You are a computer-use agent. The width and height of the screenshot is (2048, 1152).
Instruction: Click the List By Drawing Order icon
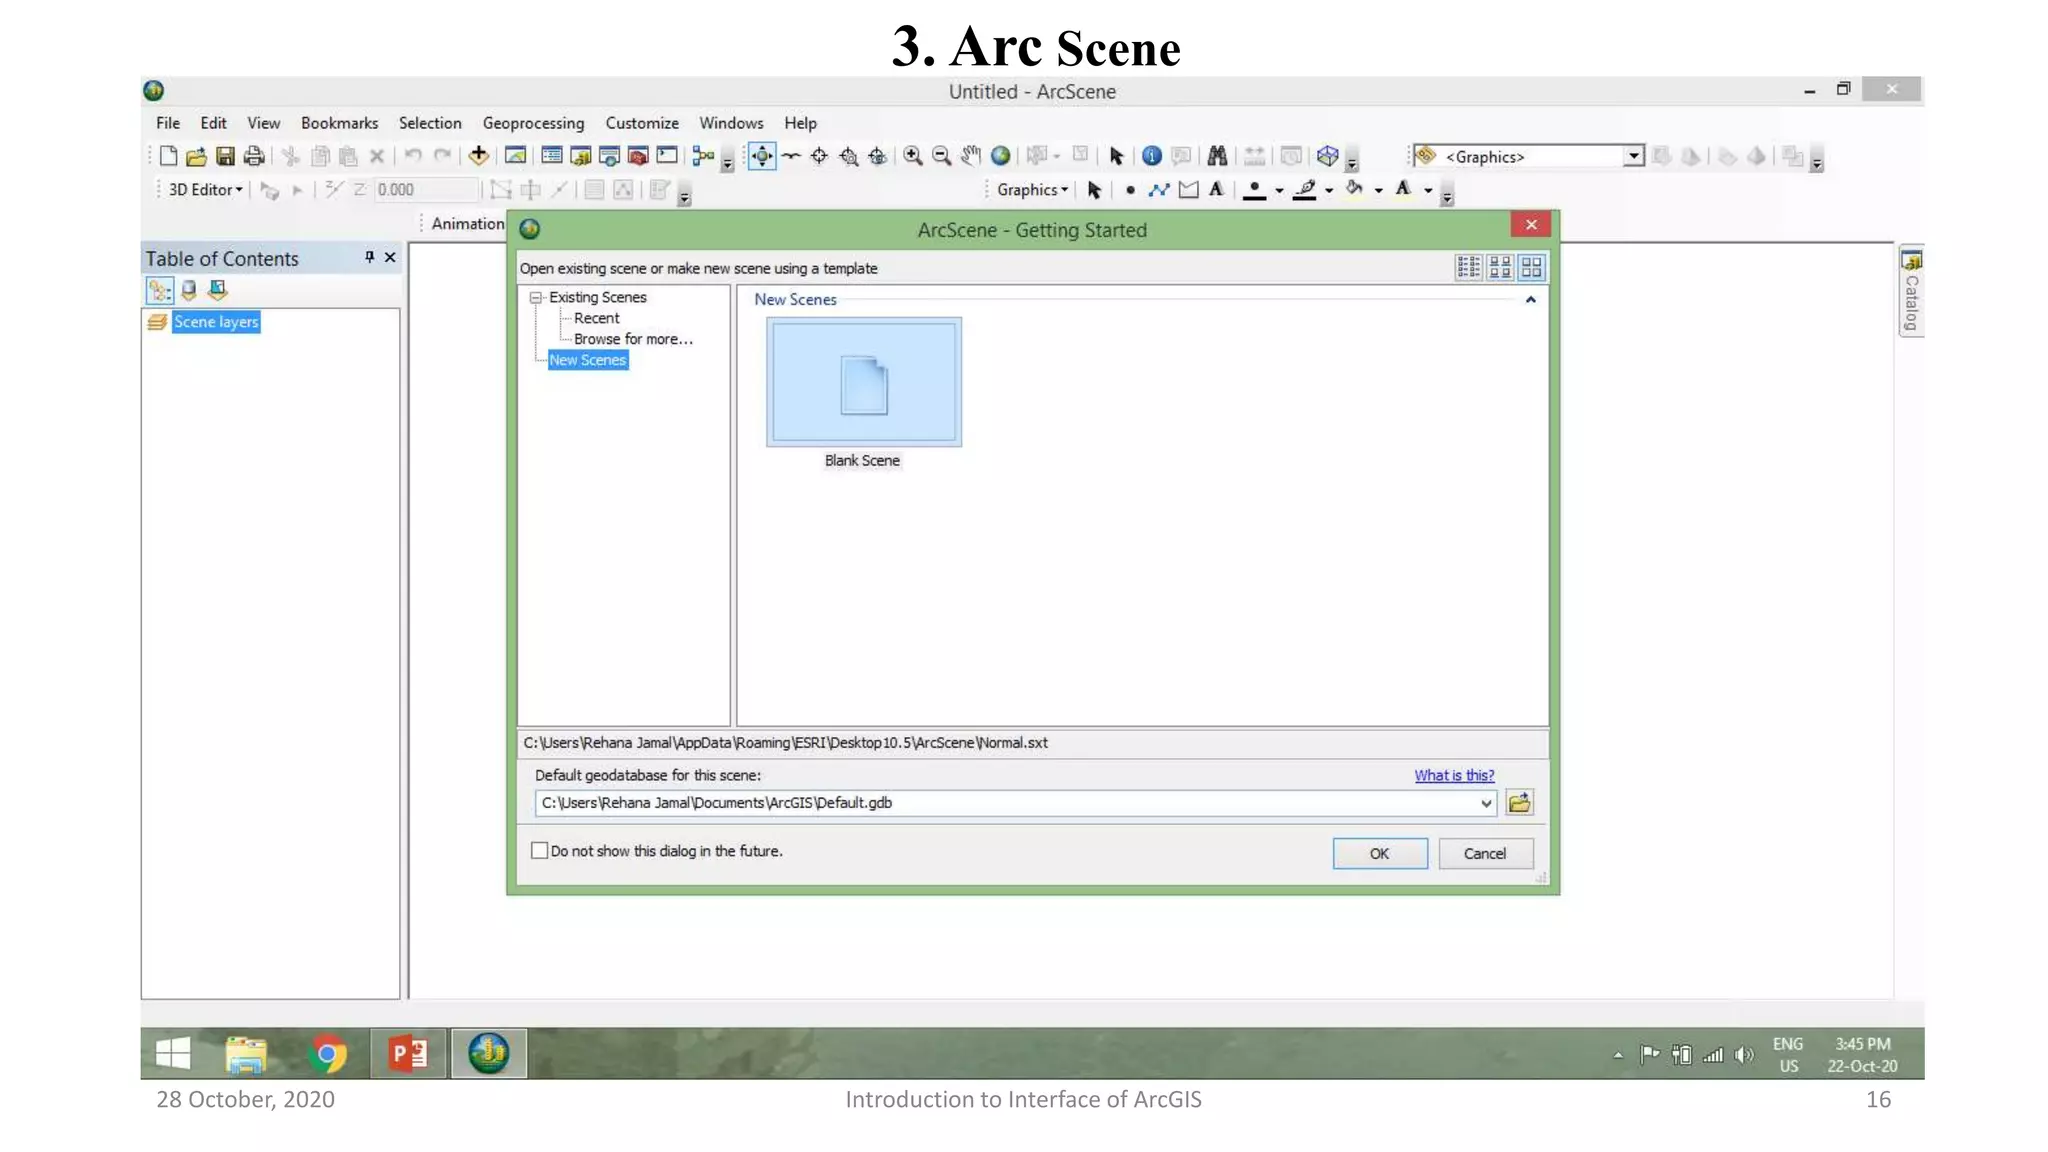(x=160, y=291)
